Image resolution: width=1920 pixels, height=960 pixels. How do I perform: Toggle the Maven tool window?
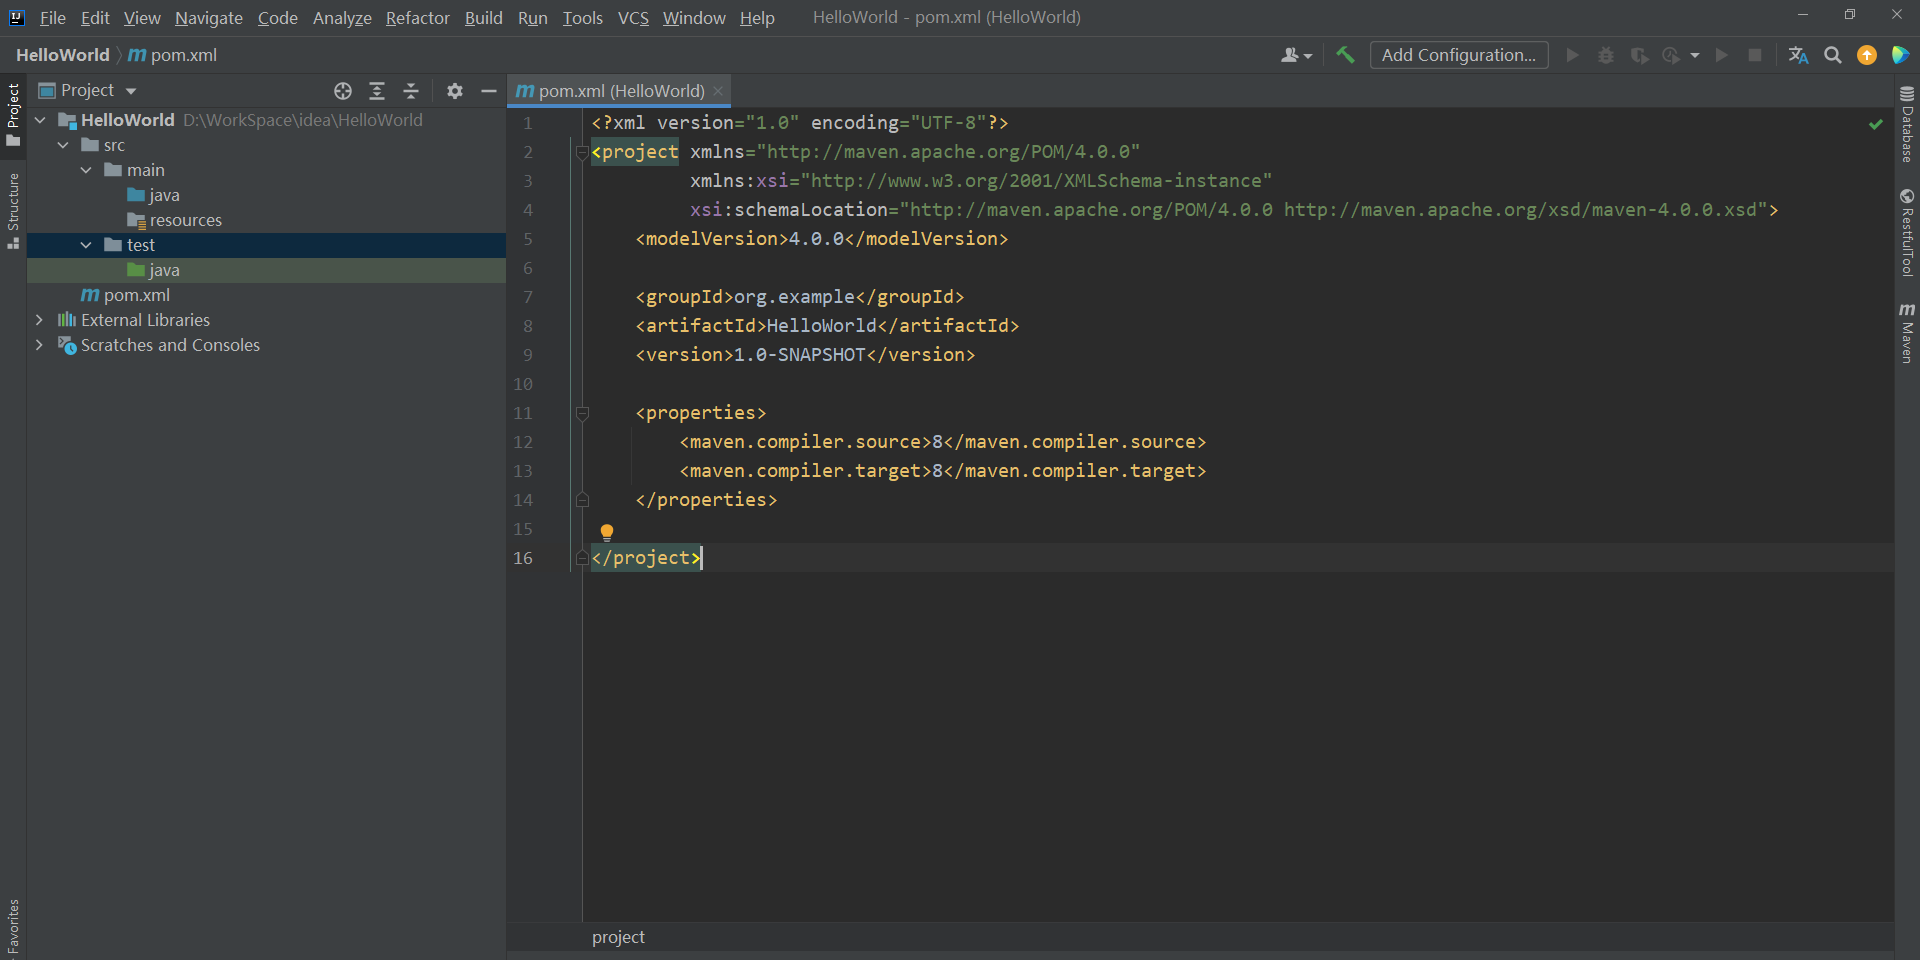click(x=1907, y=333)
